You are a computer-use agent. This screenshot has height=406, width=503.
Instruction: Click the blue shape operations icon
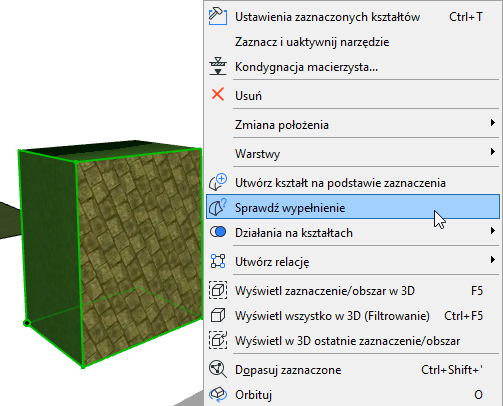pos(218,232)
